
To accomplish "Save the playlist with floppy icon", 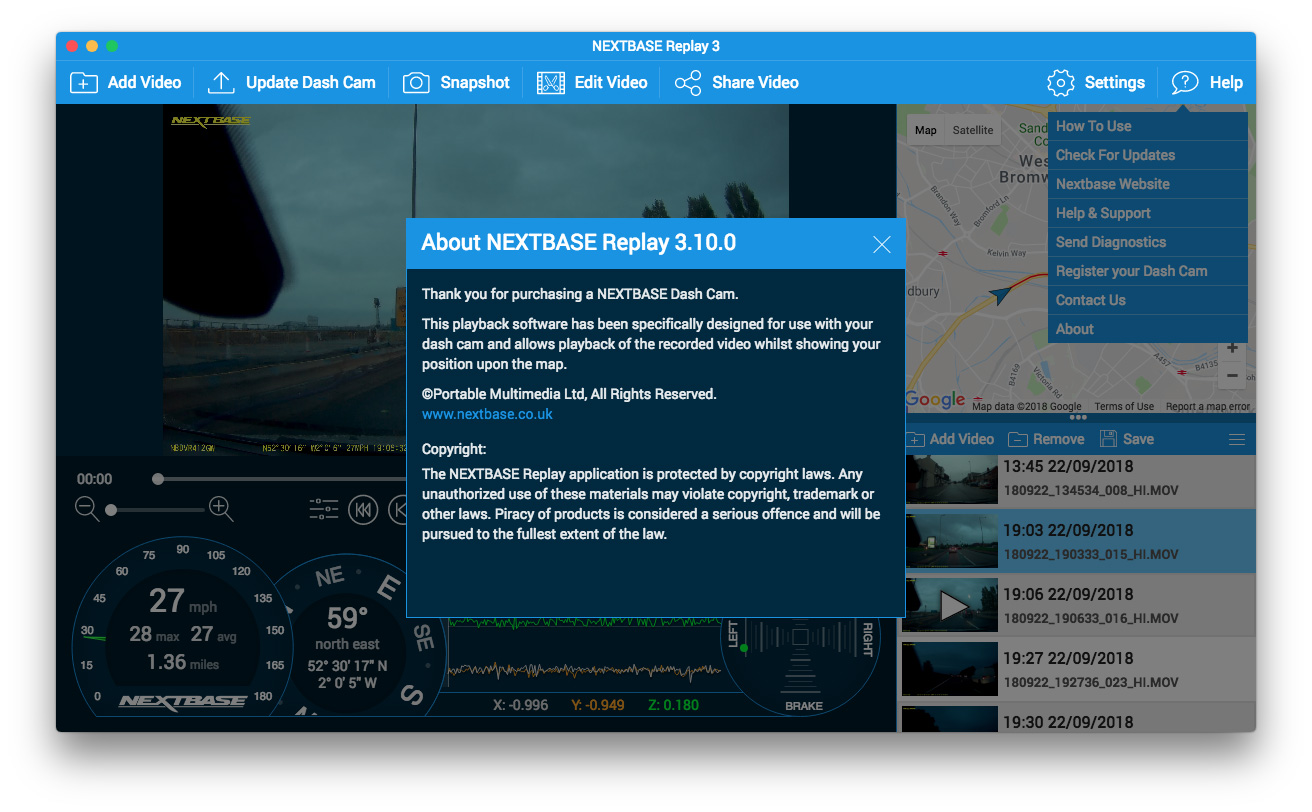I will tap(1108, 439).
